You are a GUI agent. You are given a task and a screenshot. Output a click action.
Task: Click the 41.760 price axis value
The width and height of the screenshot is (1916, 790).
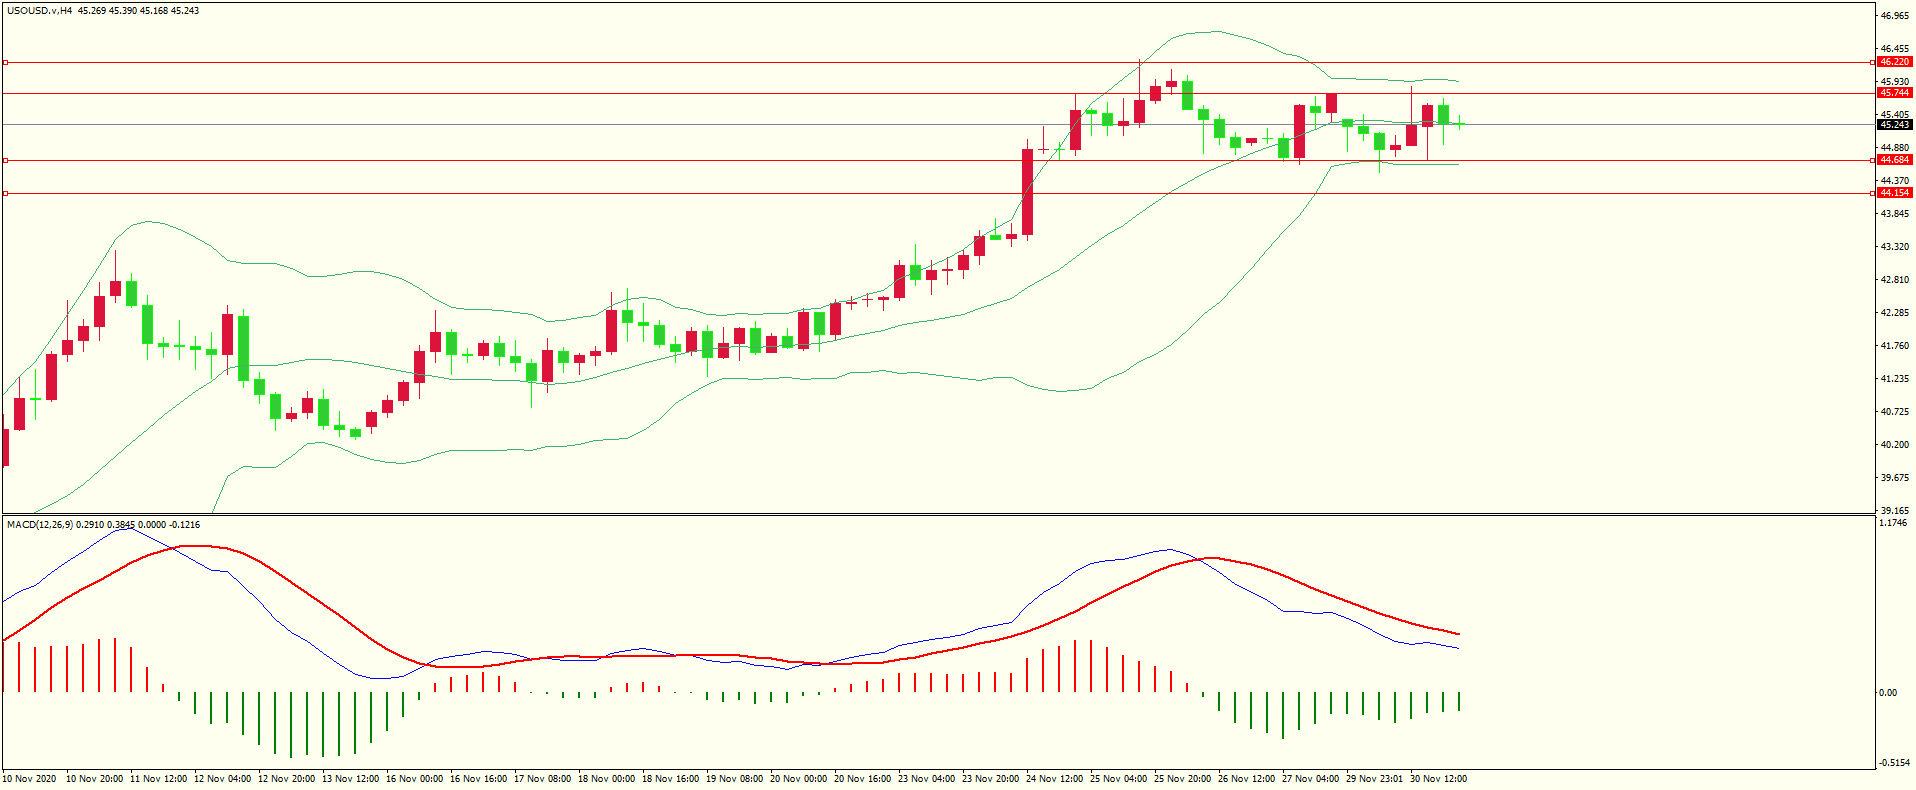[1894, 346]
